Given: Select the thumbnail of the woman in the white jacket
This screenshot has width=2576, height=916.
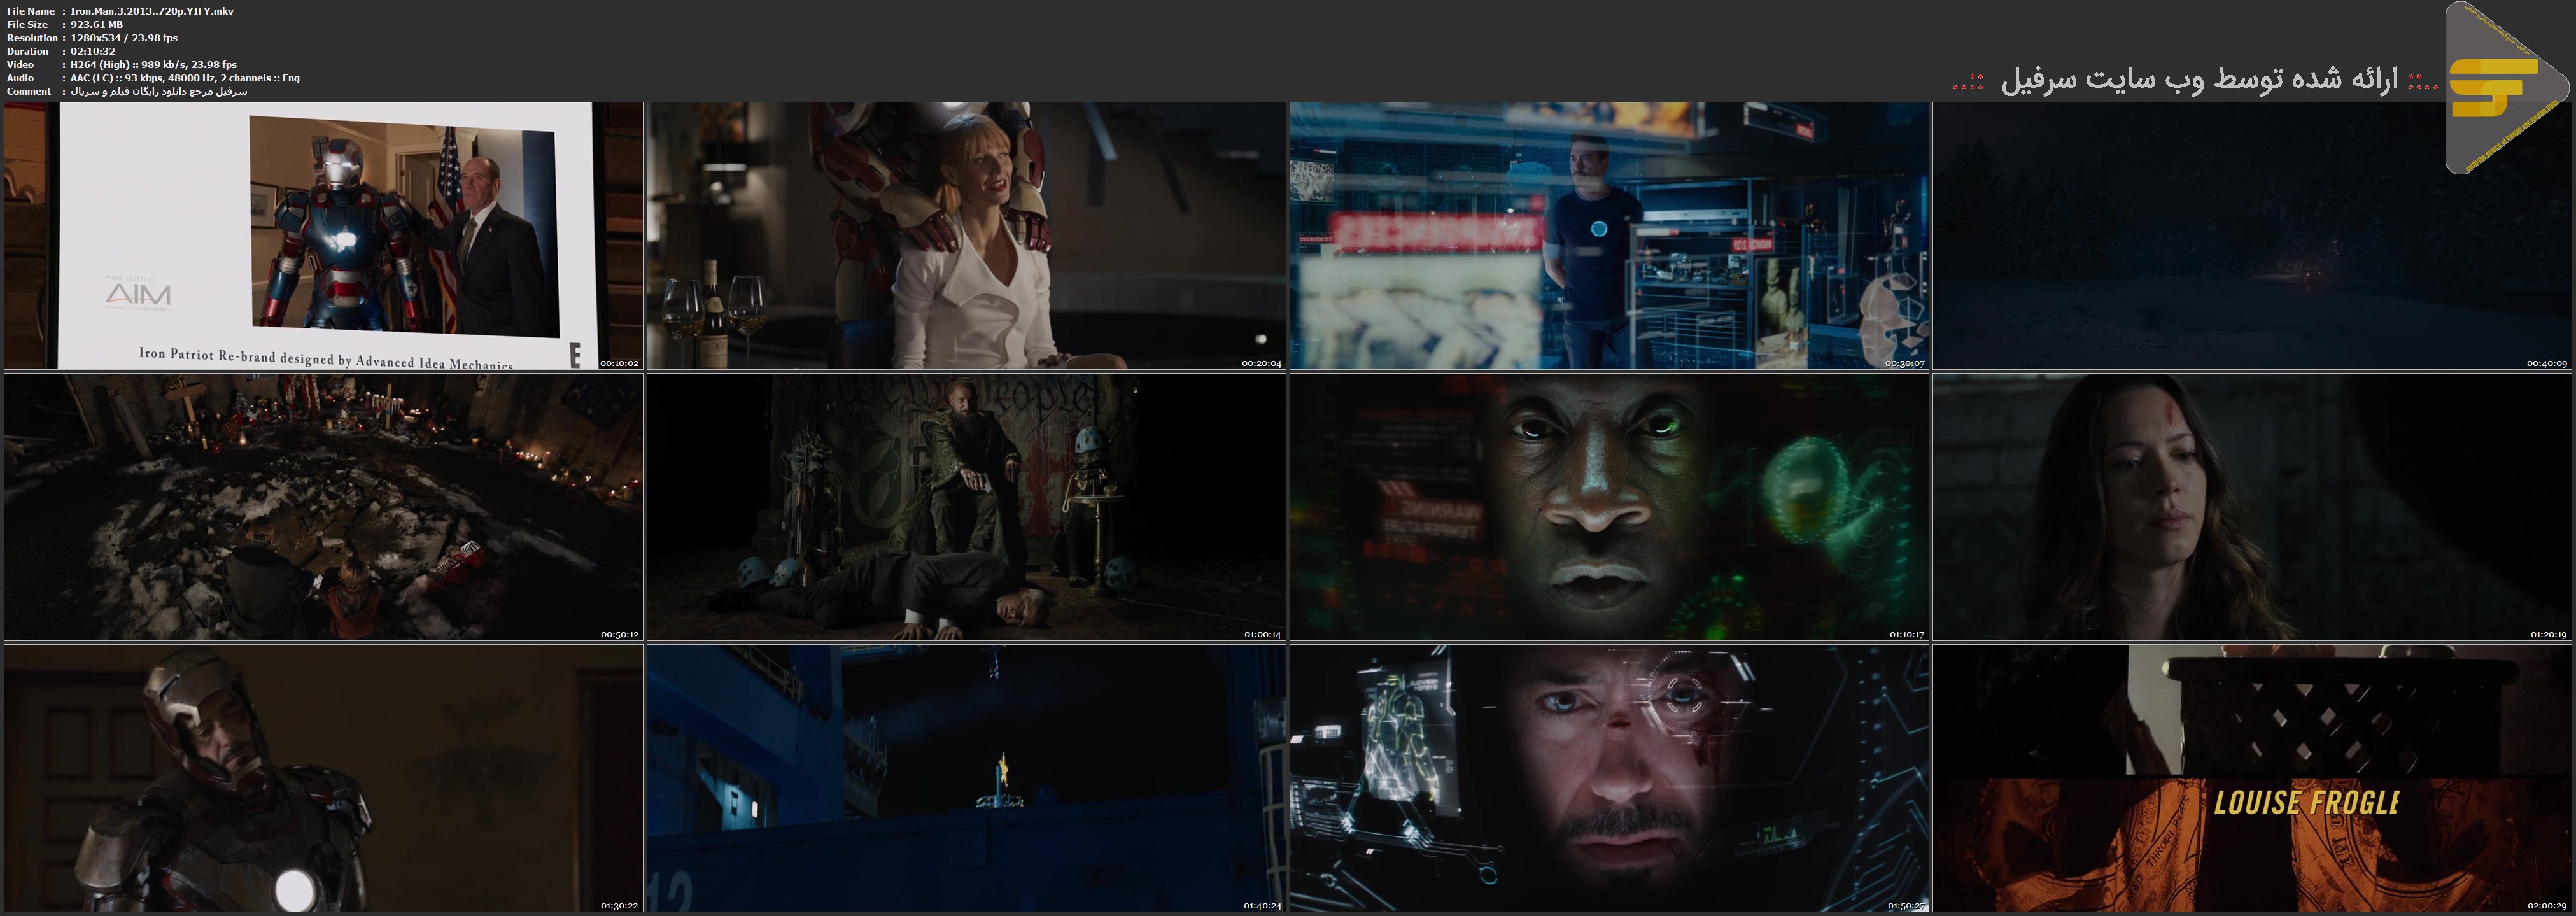Looking at the screenshot, I should tap(966, 236).
